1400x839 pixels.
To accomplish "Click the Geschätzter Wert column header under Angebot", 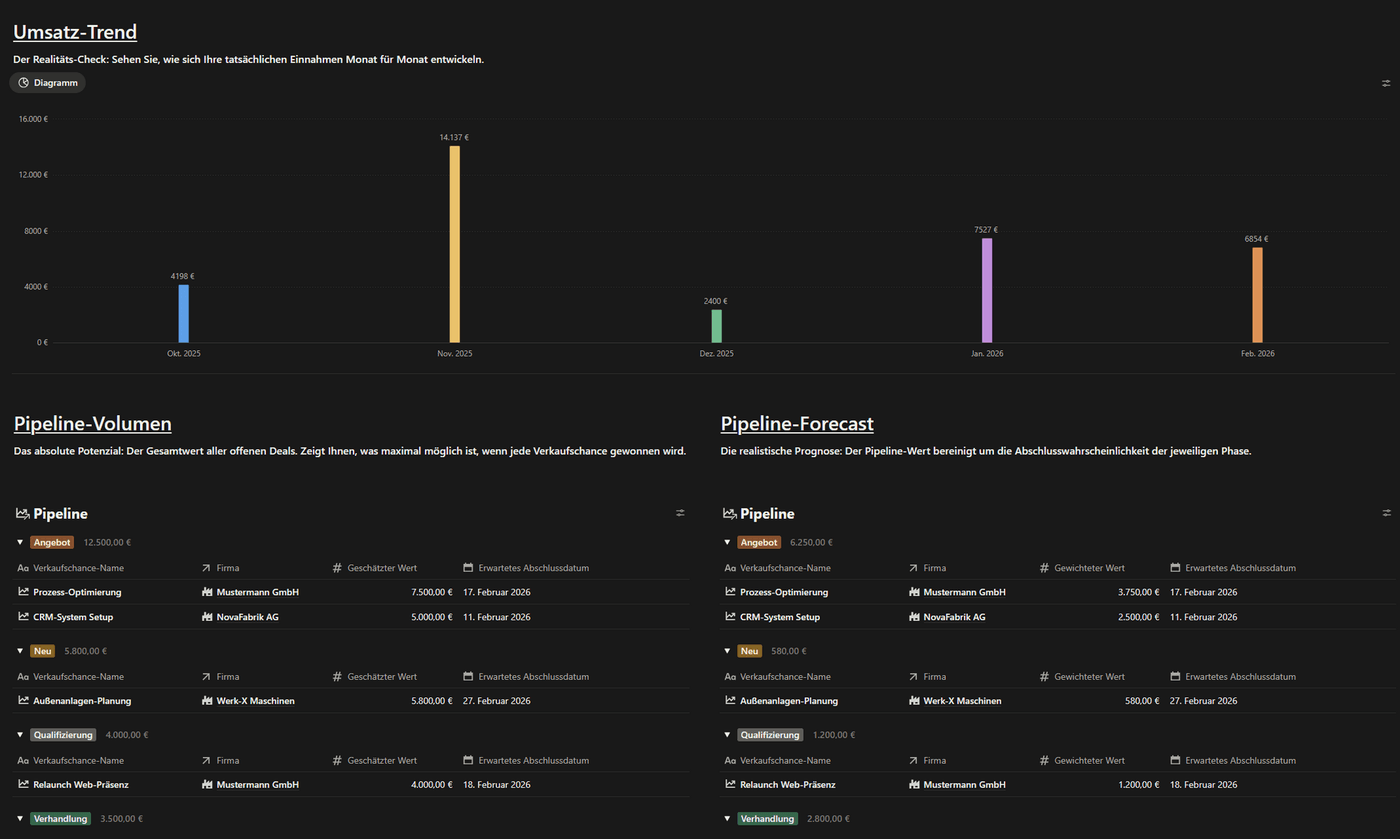I will (x=382, y=568).
